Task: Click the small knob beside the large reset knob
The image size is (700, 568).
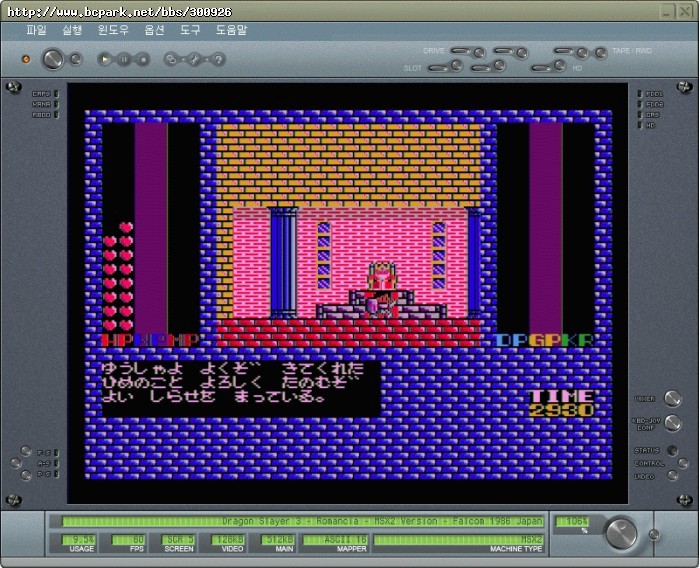Action: pyautogui.click(x=76, y=59)
